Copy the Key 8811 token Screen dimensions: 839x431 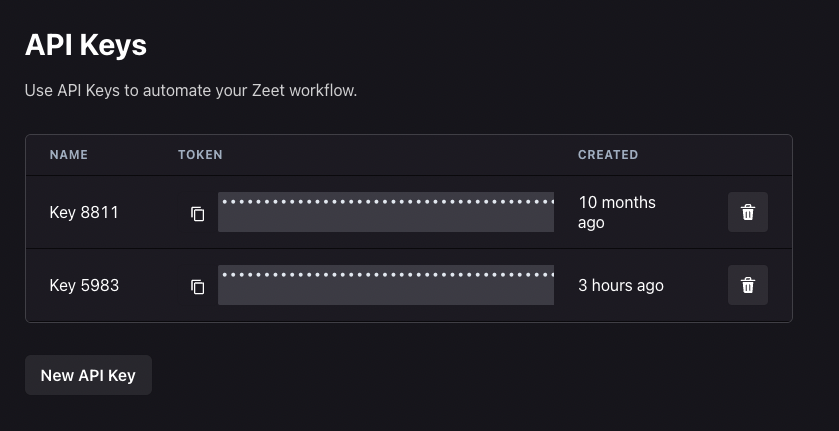(198, 214)
